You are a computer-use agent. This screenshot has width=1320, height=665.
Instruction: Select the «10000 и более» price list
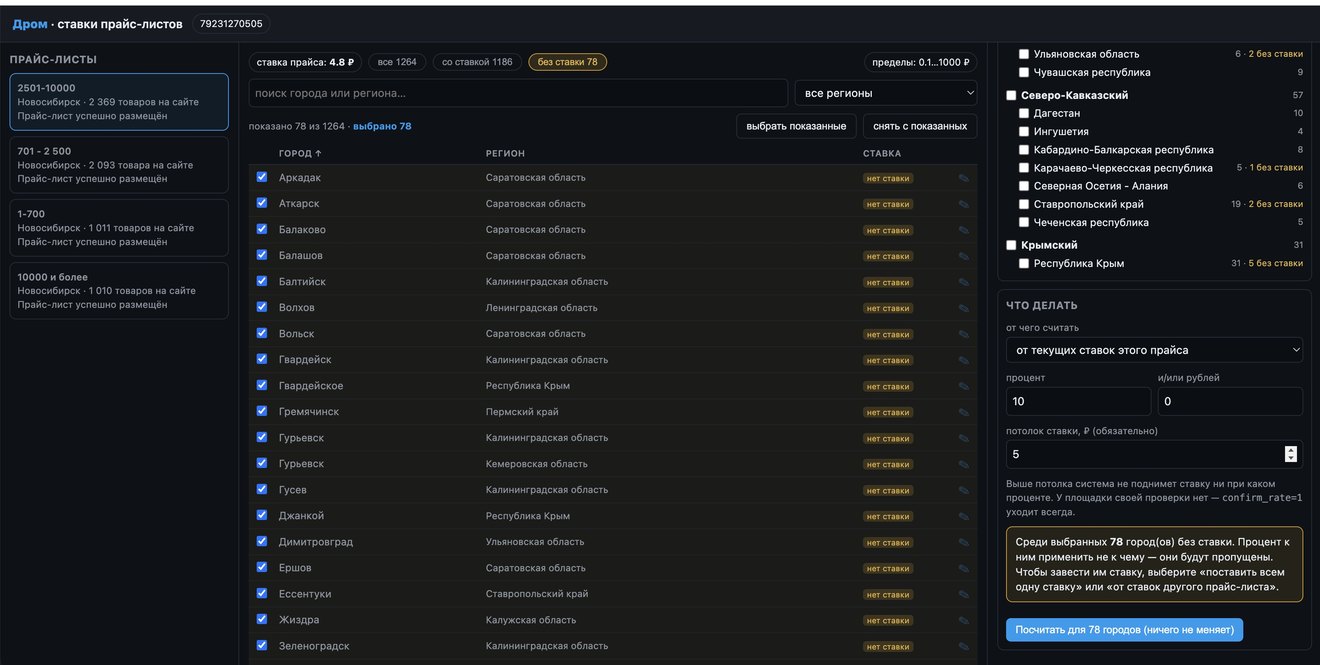click(x=119, y=291)
